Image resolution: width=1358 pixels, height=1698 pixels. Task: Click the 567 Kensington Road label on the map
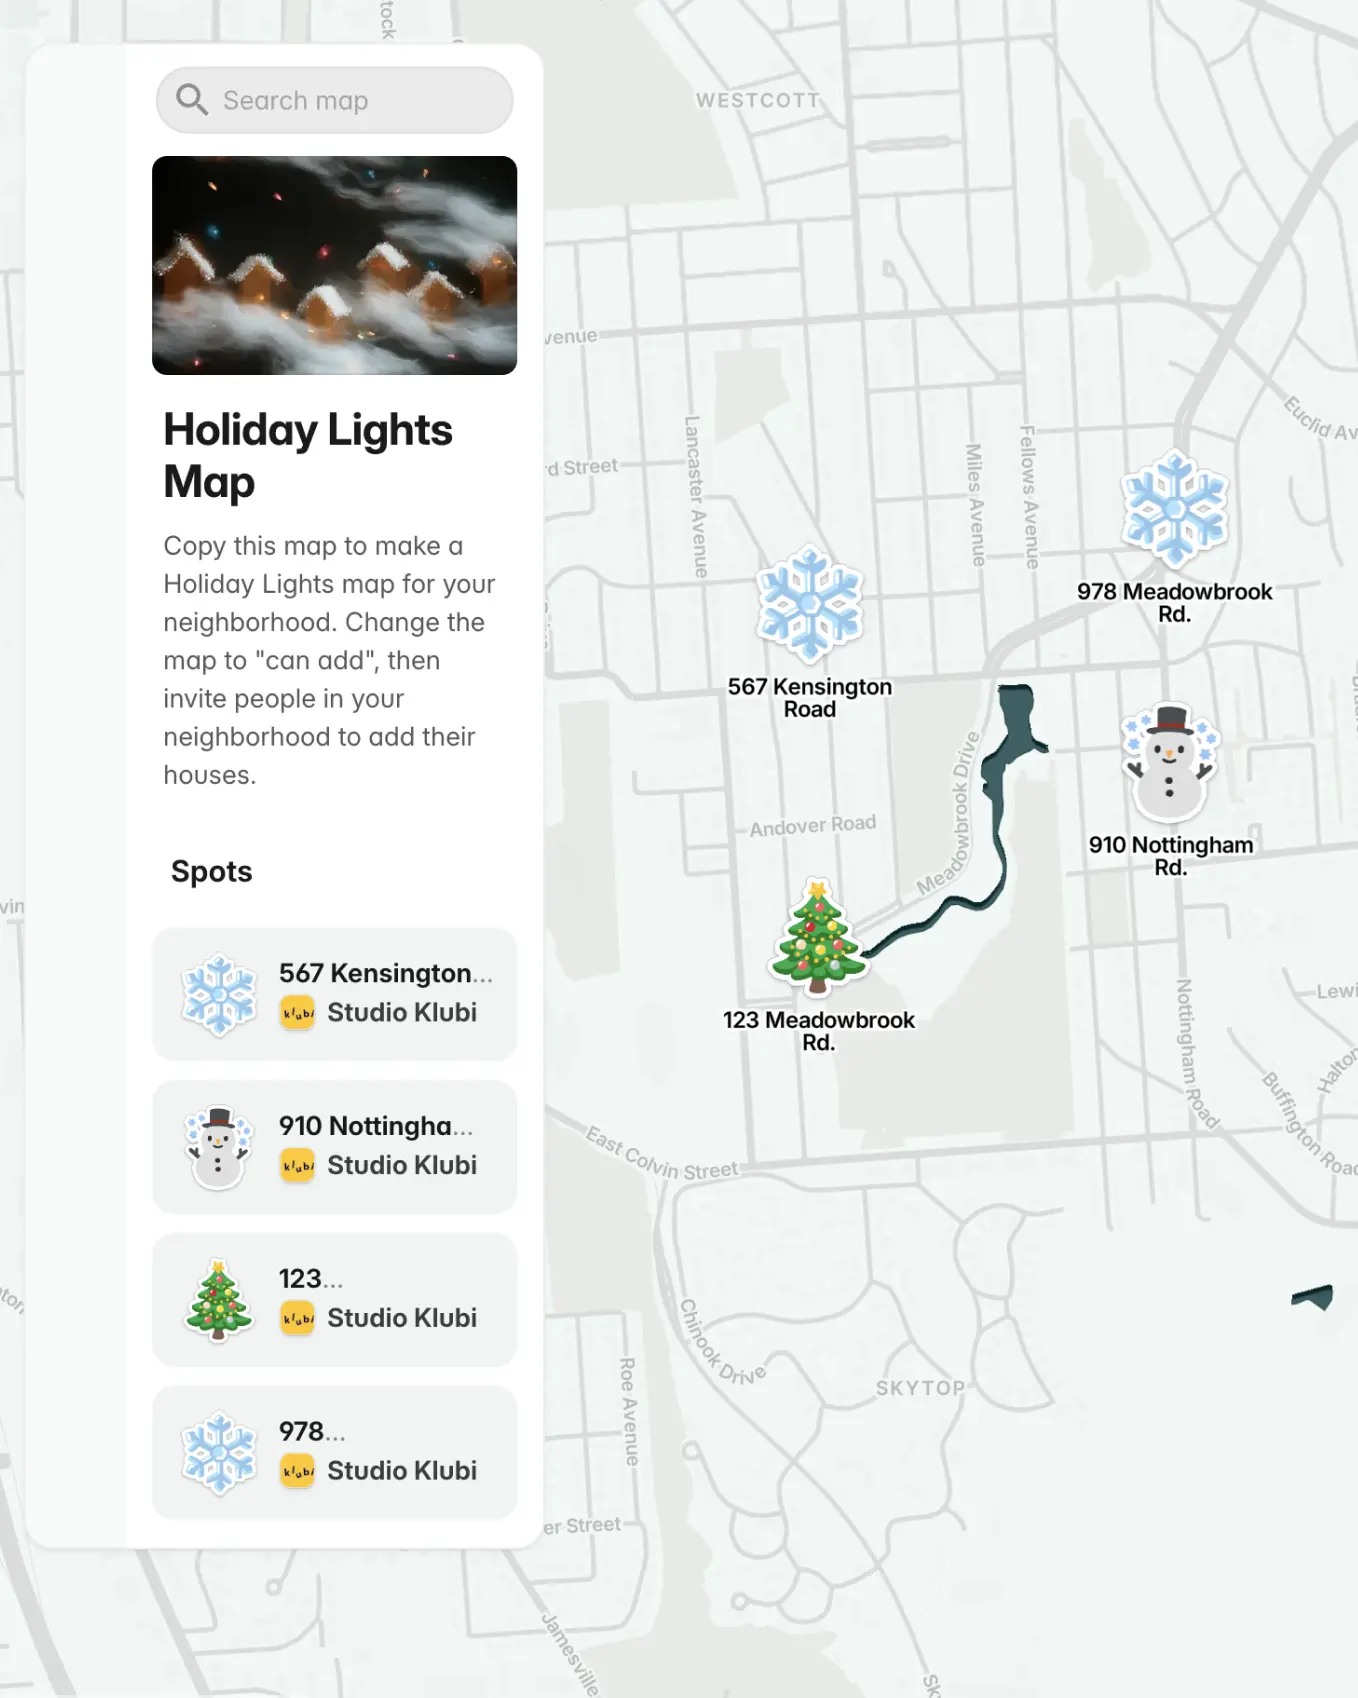(x=811, y=697)
